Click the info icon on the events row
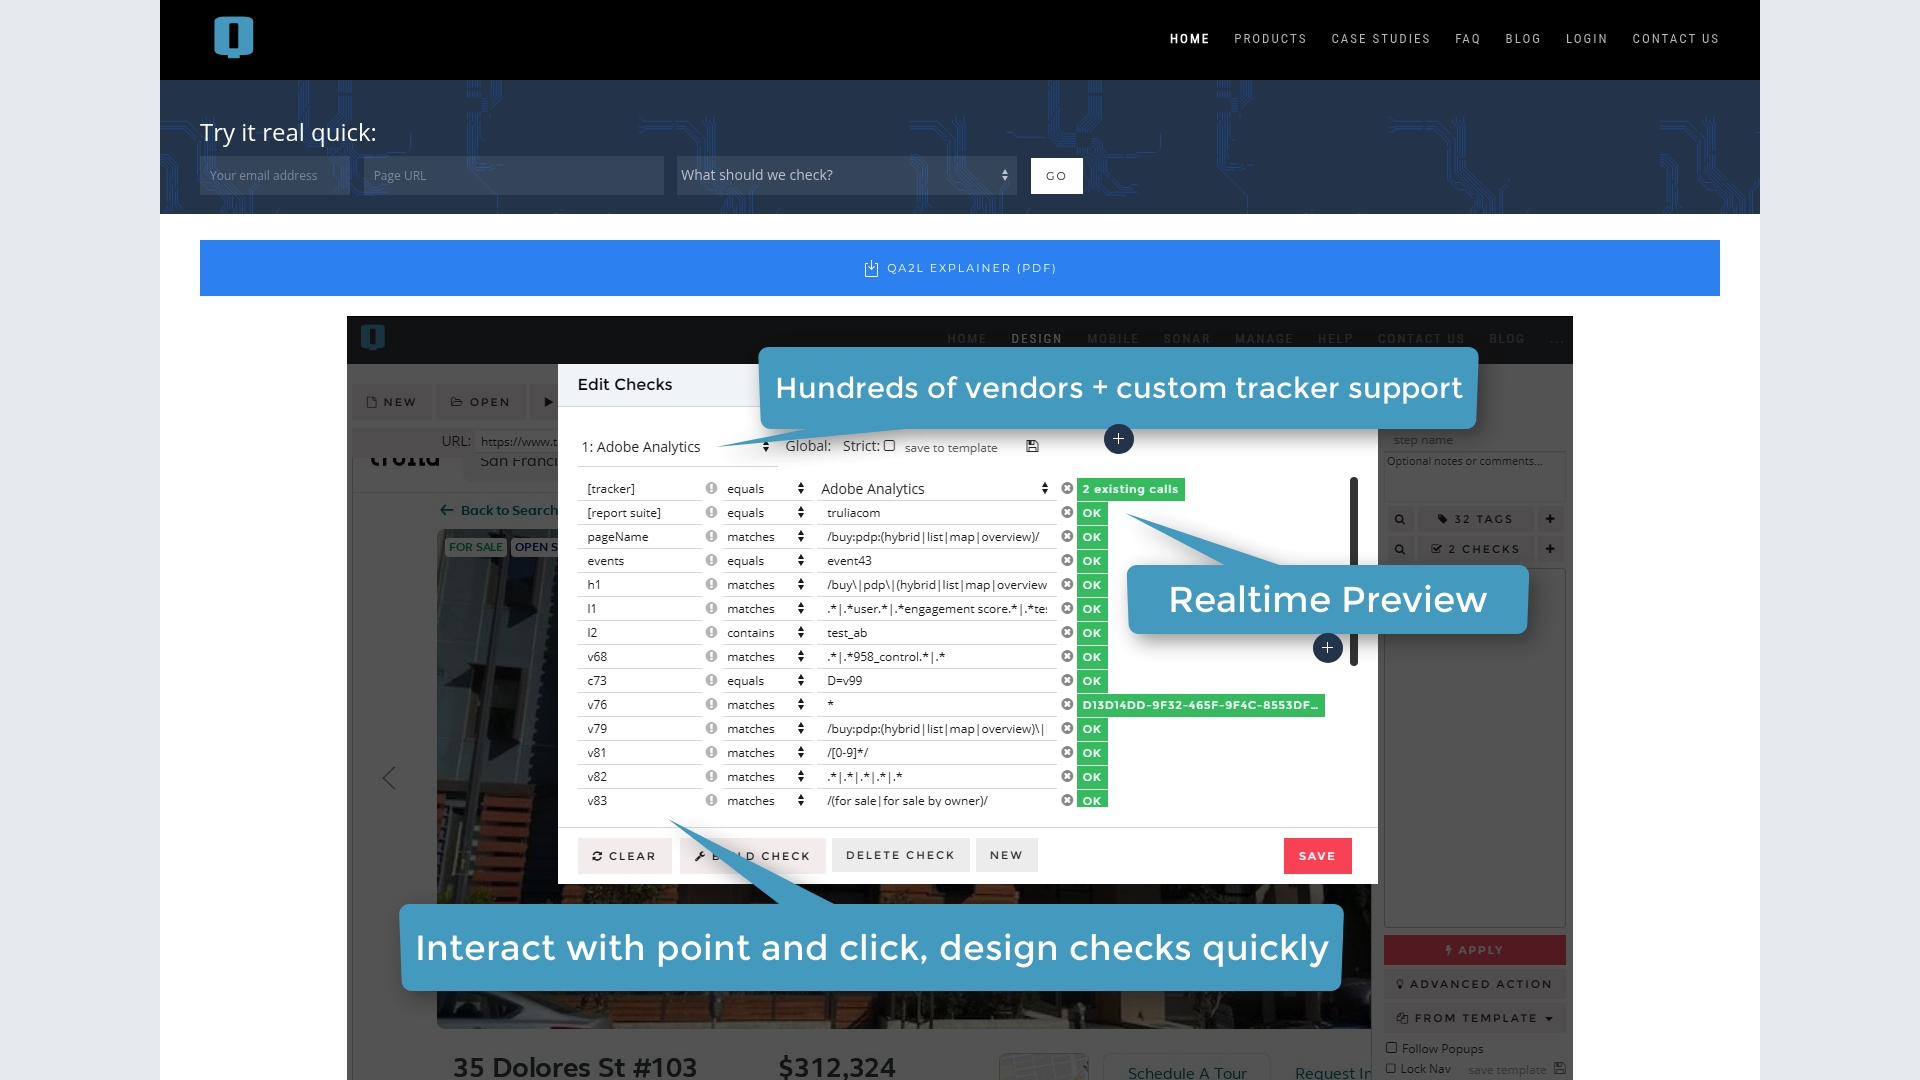 click(711, 561)
